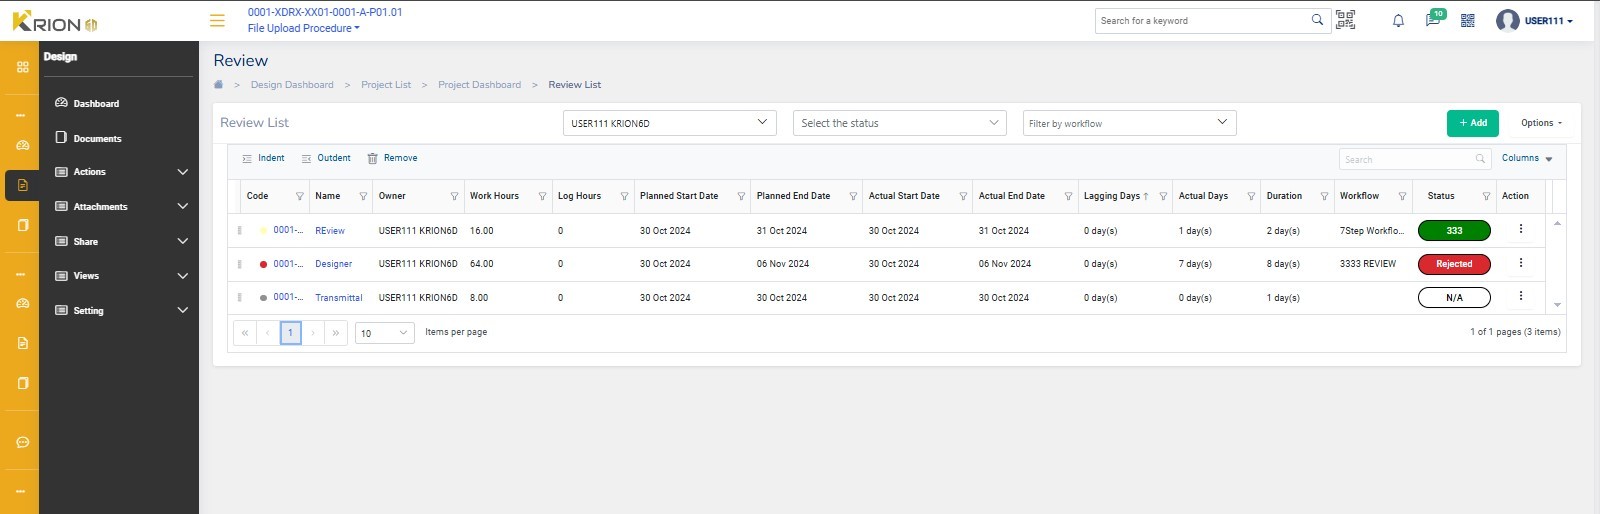Open Documents in the sidebar
The width and height of the screenshot is (1600, 514).
click(x=97, y=138)
